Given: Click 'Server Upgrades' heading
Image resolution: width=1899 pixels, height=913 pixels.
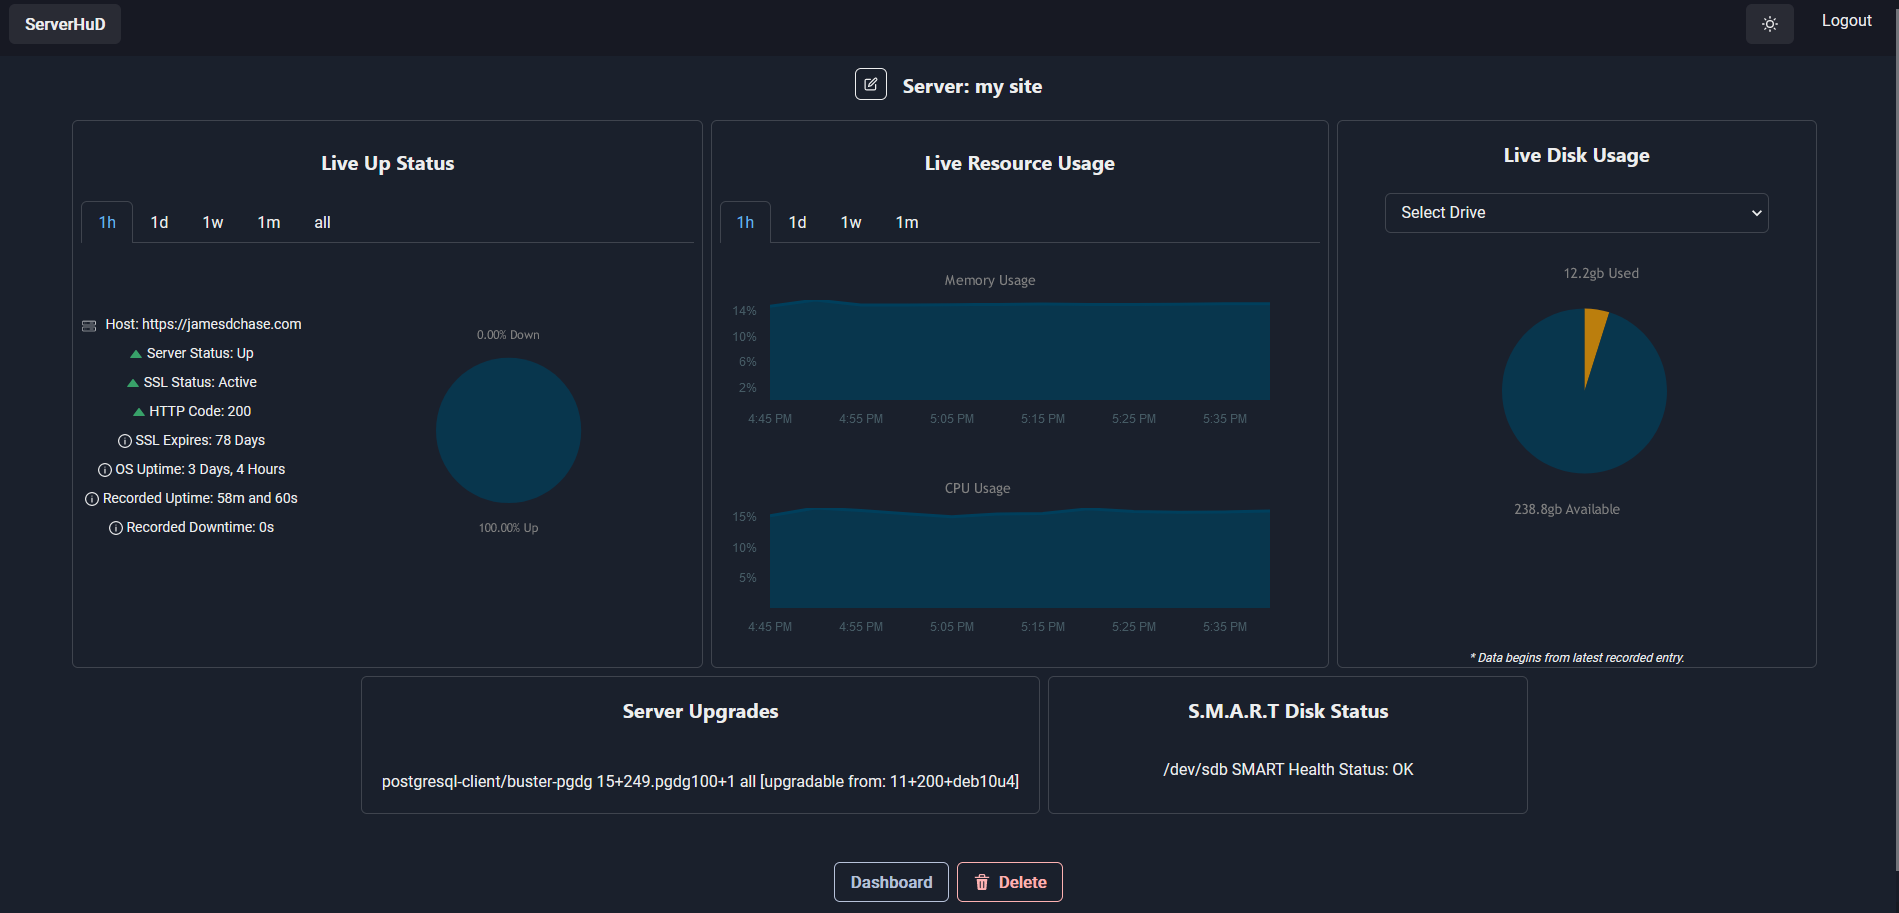Looking at the screenshot, I should coord(700,712).
